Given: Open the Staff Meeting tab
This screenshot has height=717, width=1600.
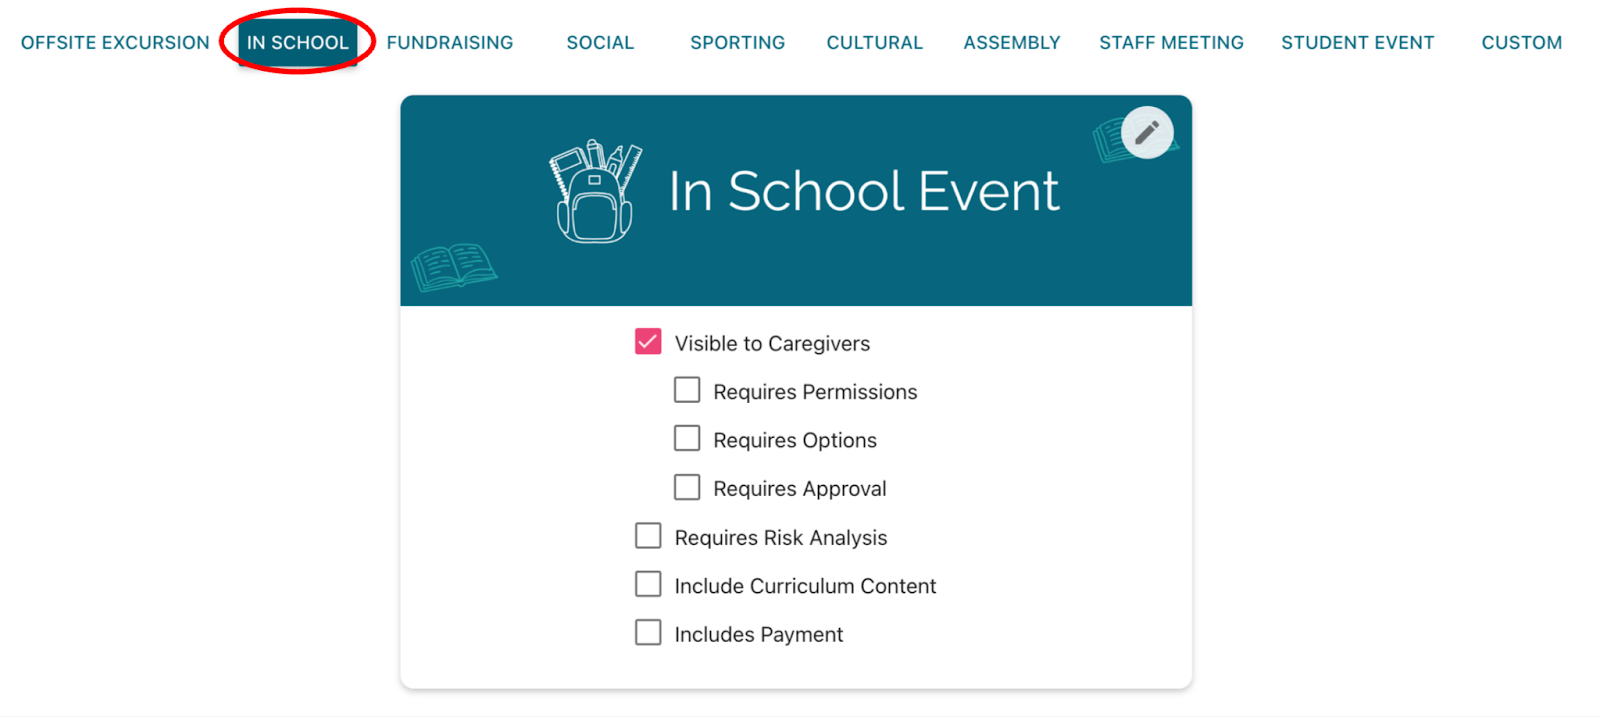Looking at the screenshot, I should (1172, 43).
